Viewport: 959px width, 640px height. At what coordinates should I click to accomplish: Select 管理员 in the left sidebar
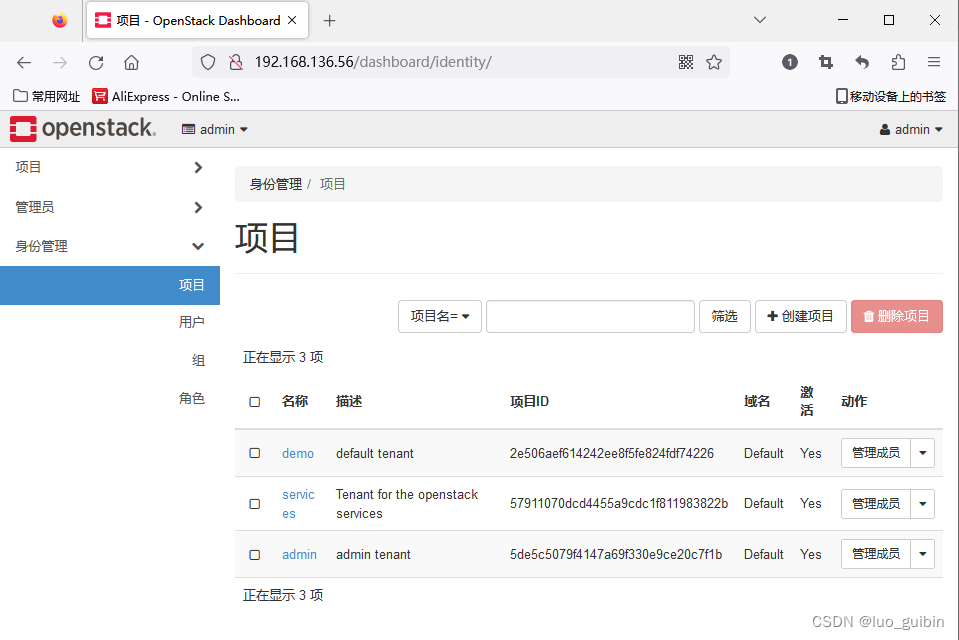tap(35, 206)
